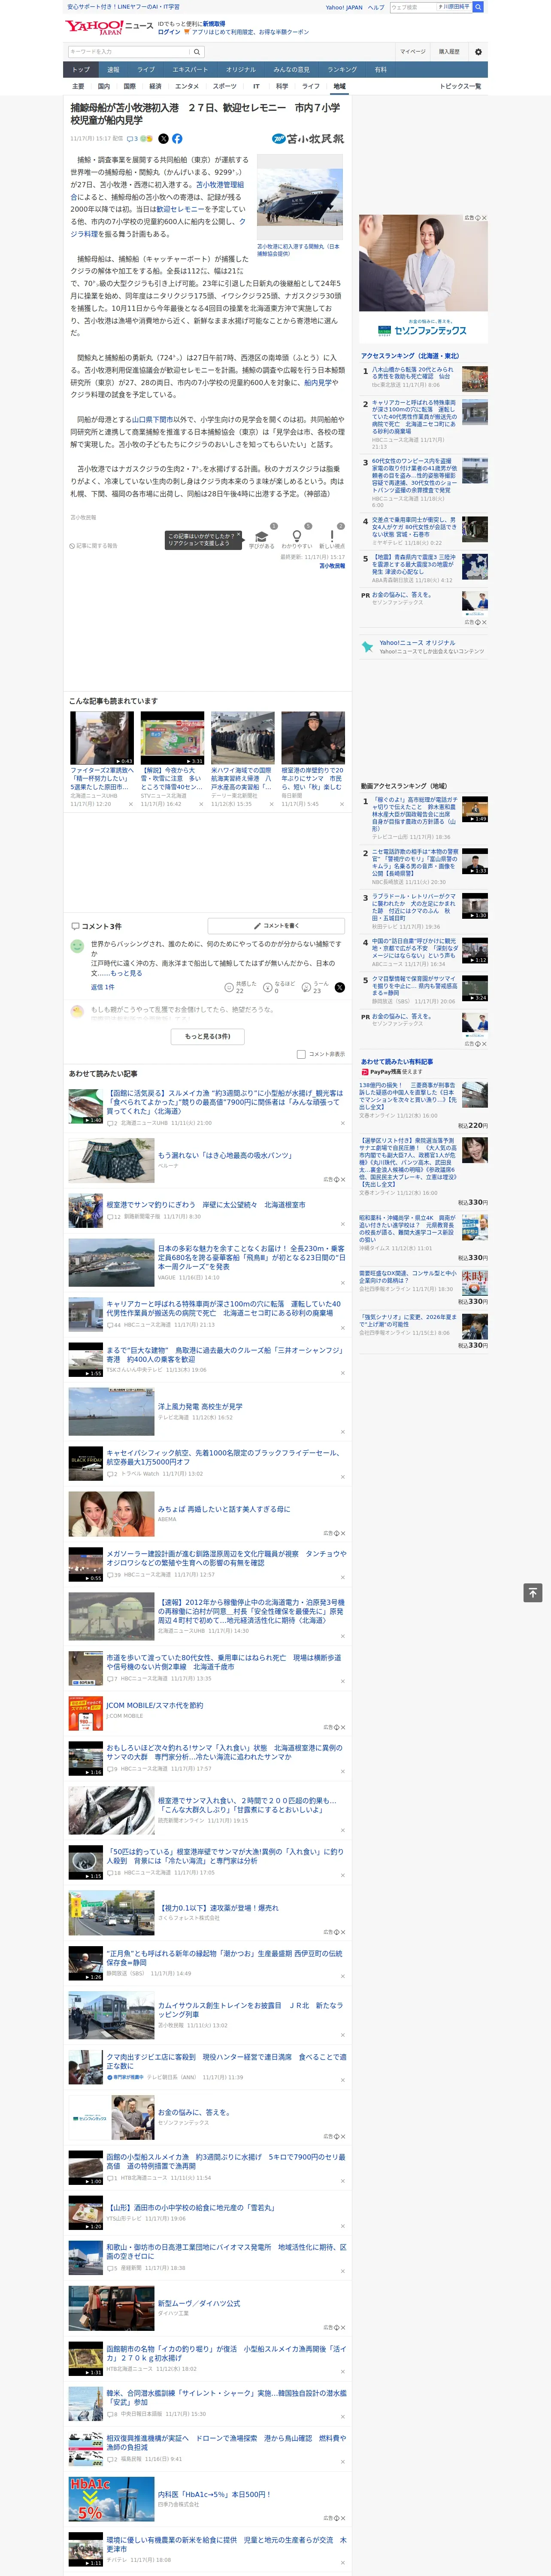551x2576 pixels.
Task: Share article via Facebook icon
Action: click(177, 139)
